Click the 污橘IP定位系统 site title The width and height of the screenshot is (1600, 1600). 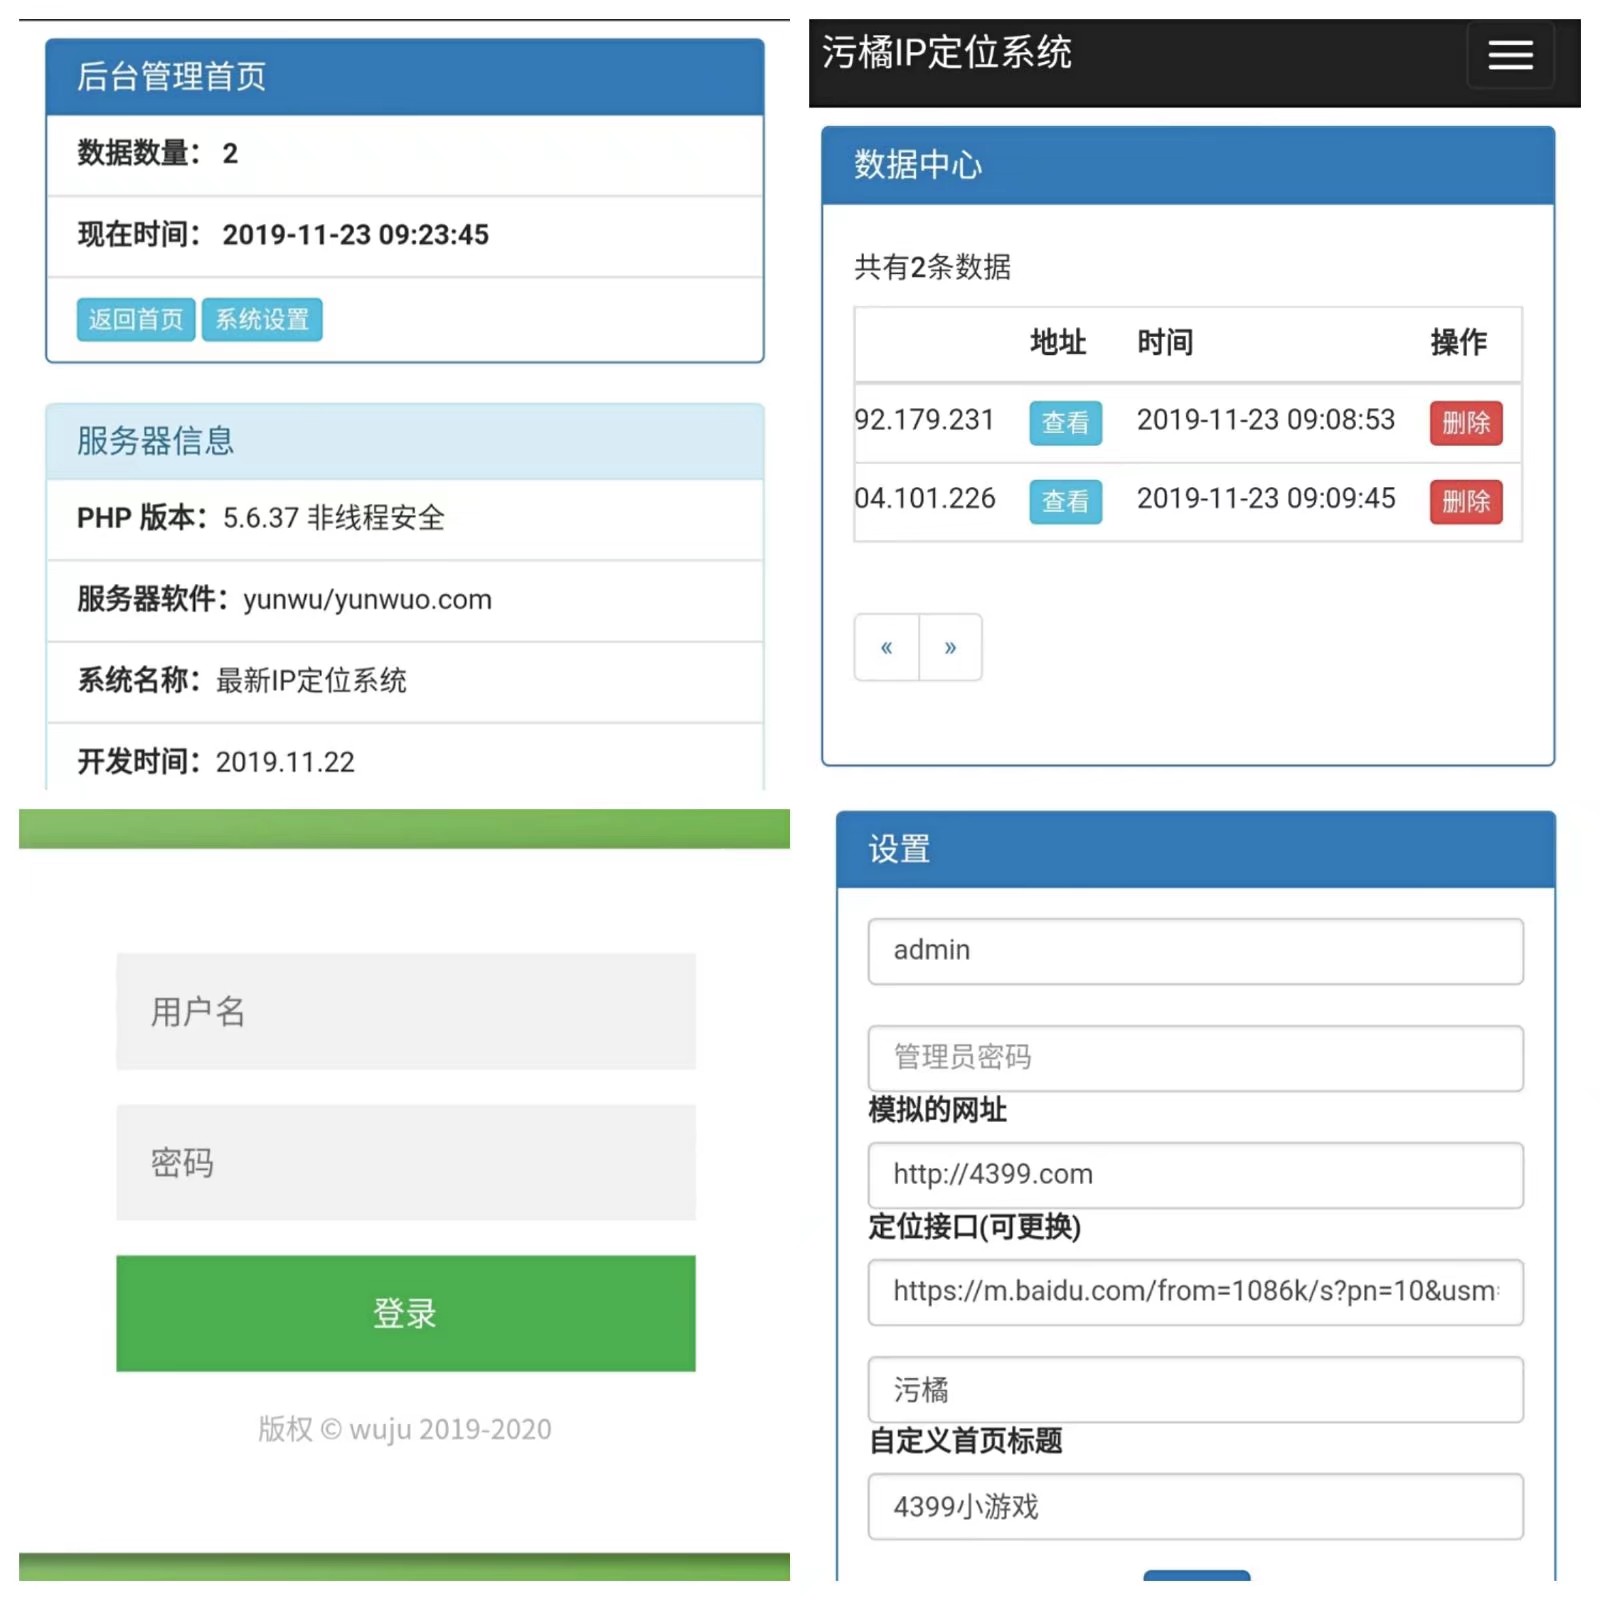click(946, 52)
